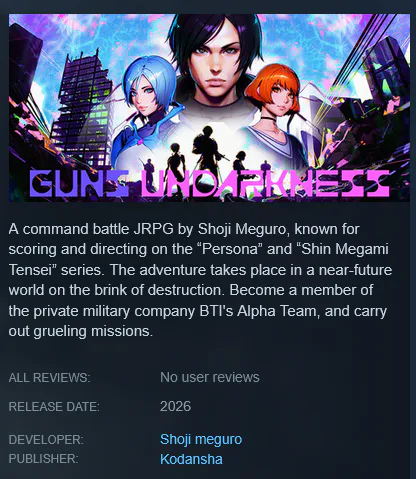Click the purple word GUNS in logo

[79, 183]
